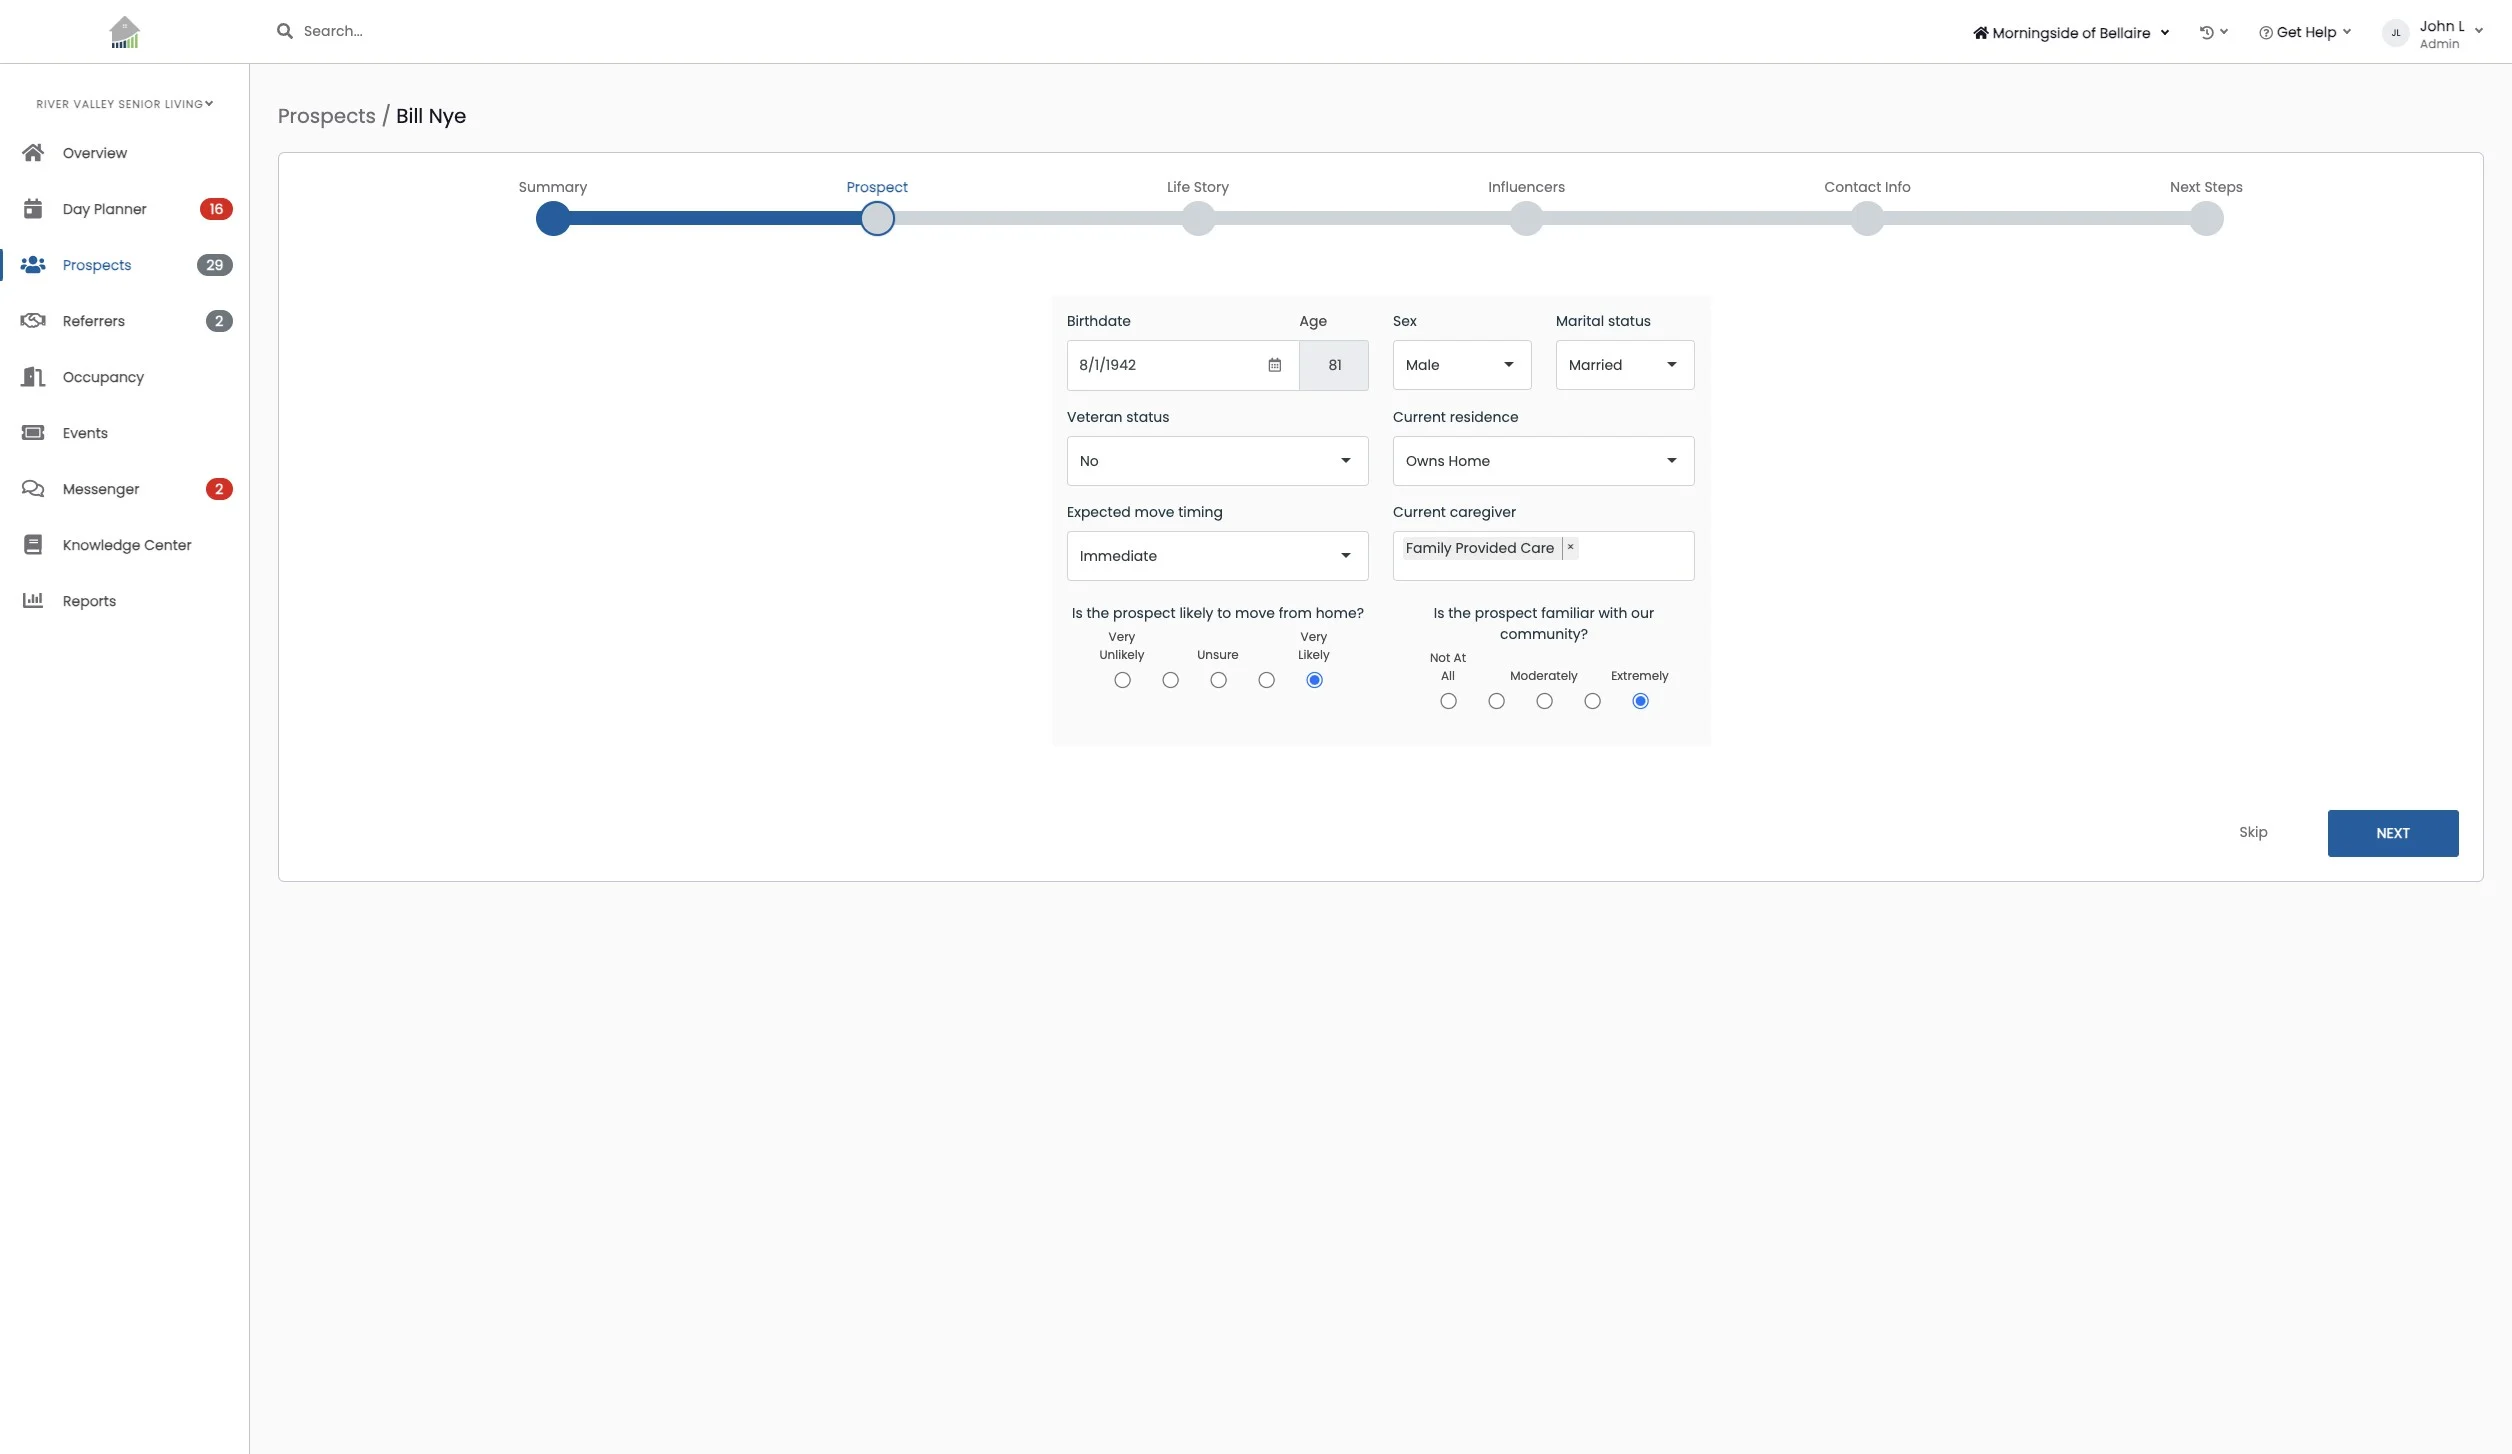The width and height of the screenshot is (2512, 1454).
Task: Click the NEXT button
Action: 2392,833
